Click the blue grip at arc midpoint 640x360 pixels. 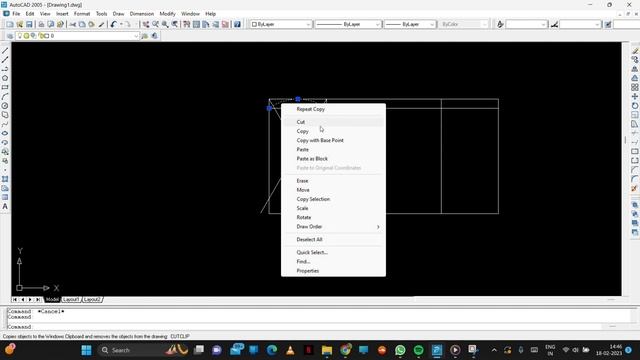click(x=298, y=99)
